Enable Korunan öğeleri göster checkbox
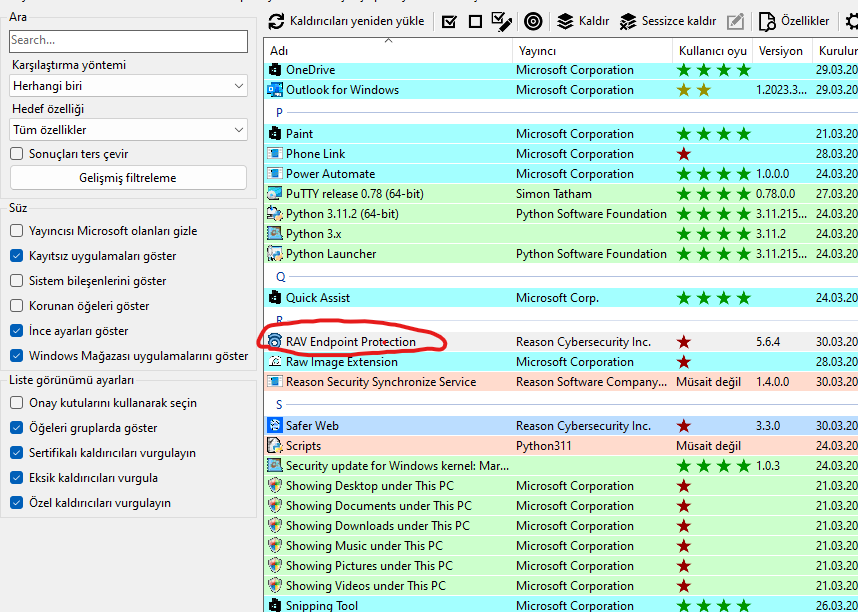 [x=16, y=306]
